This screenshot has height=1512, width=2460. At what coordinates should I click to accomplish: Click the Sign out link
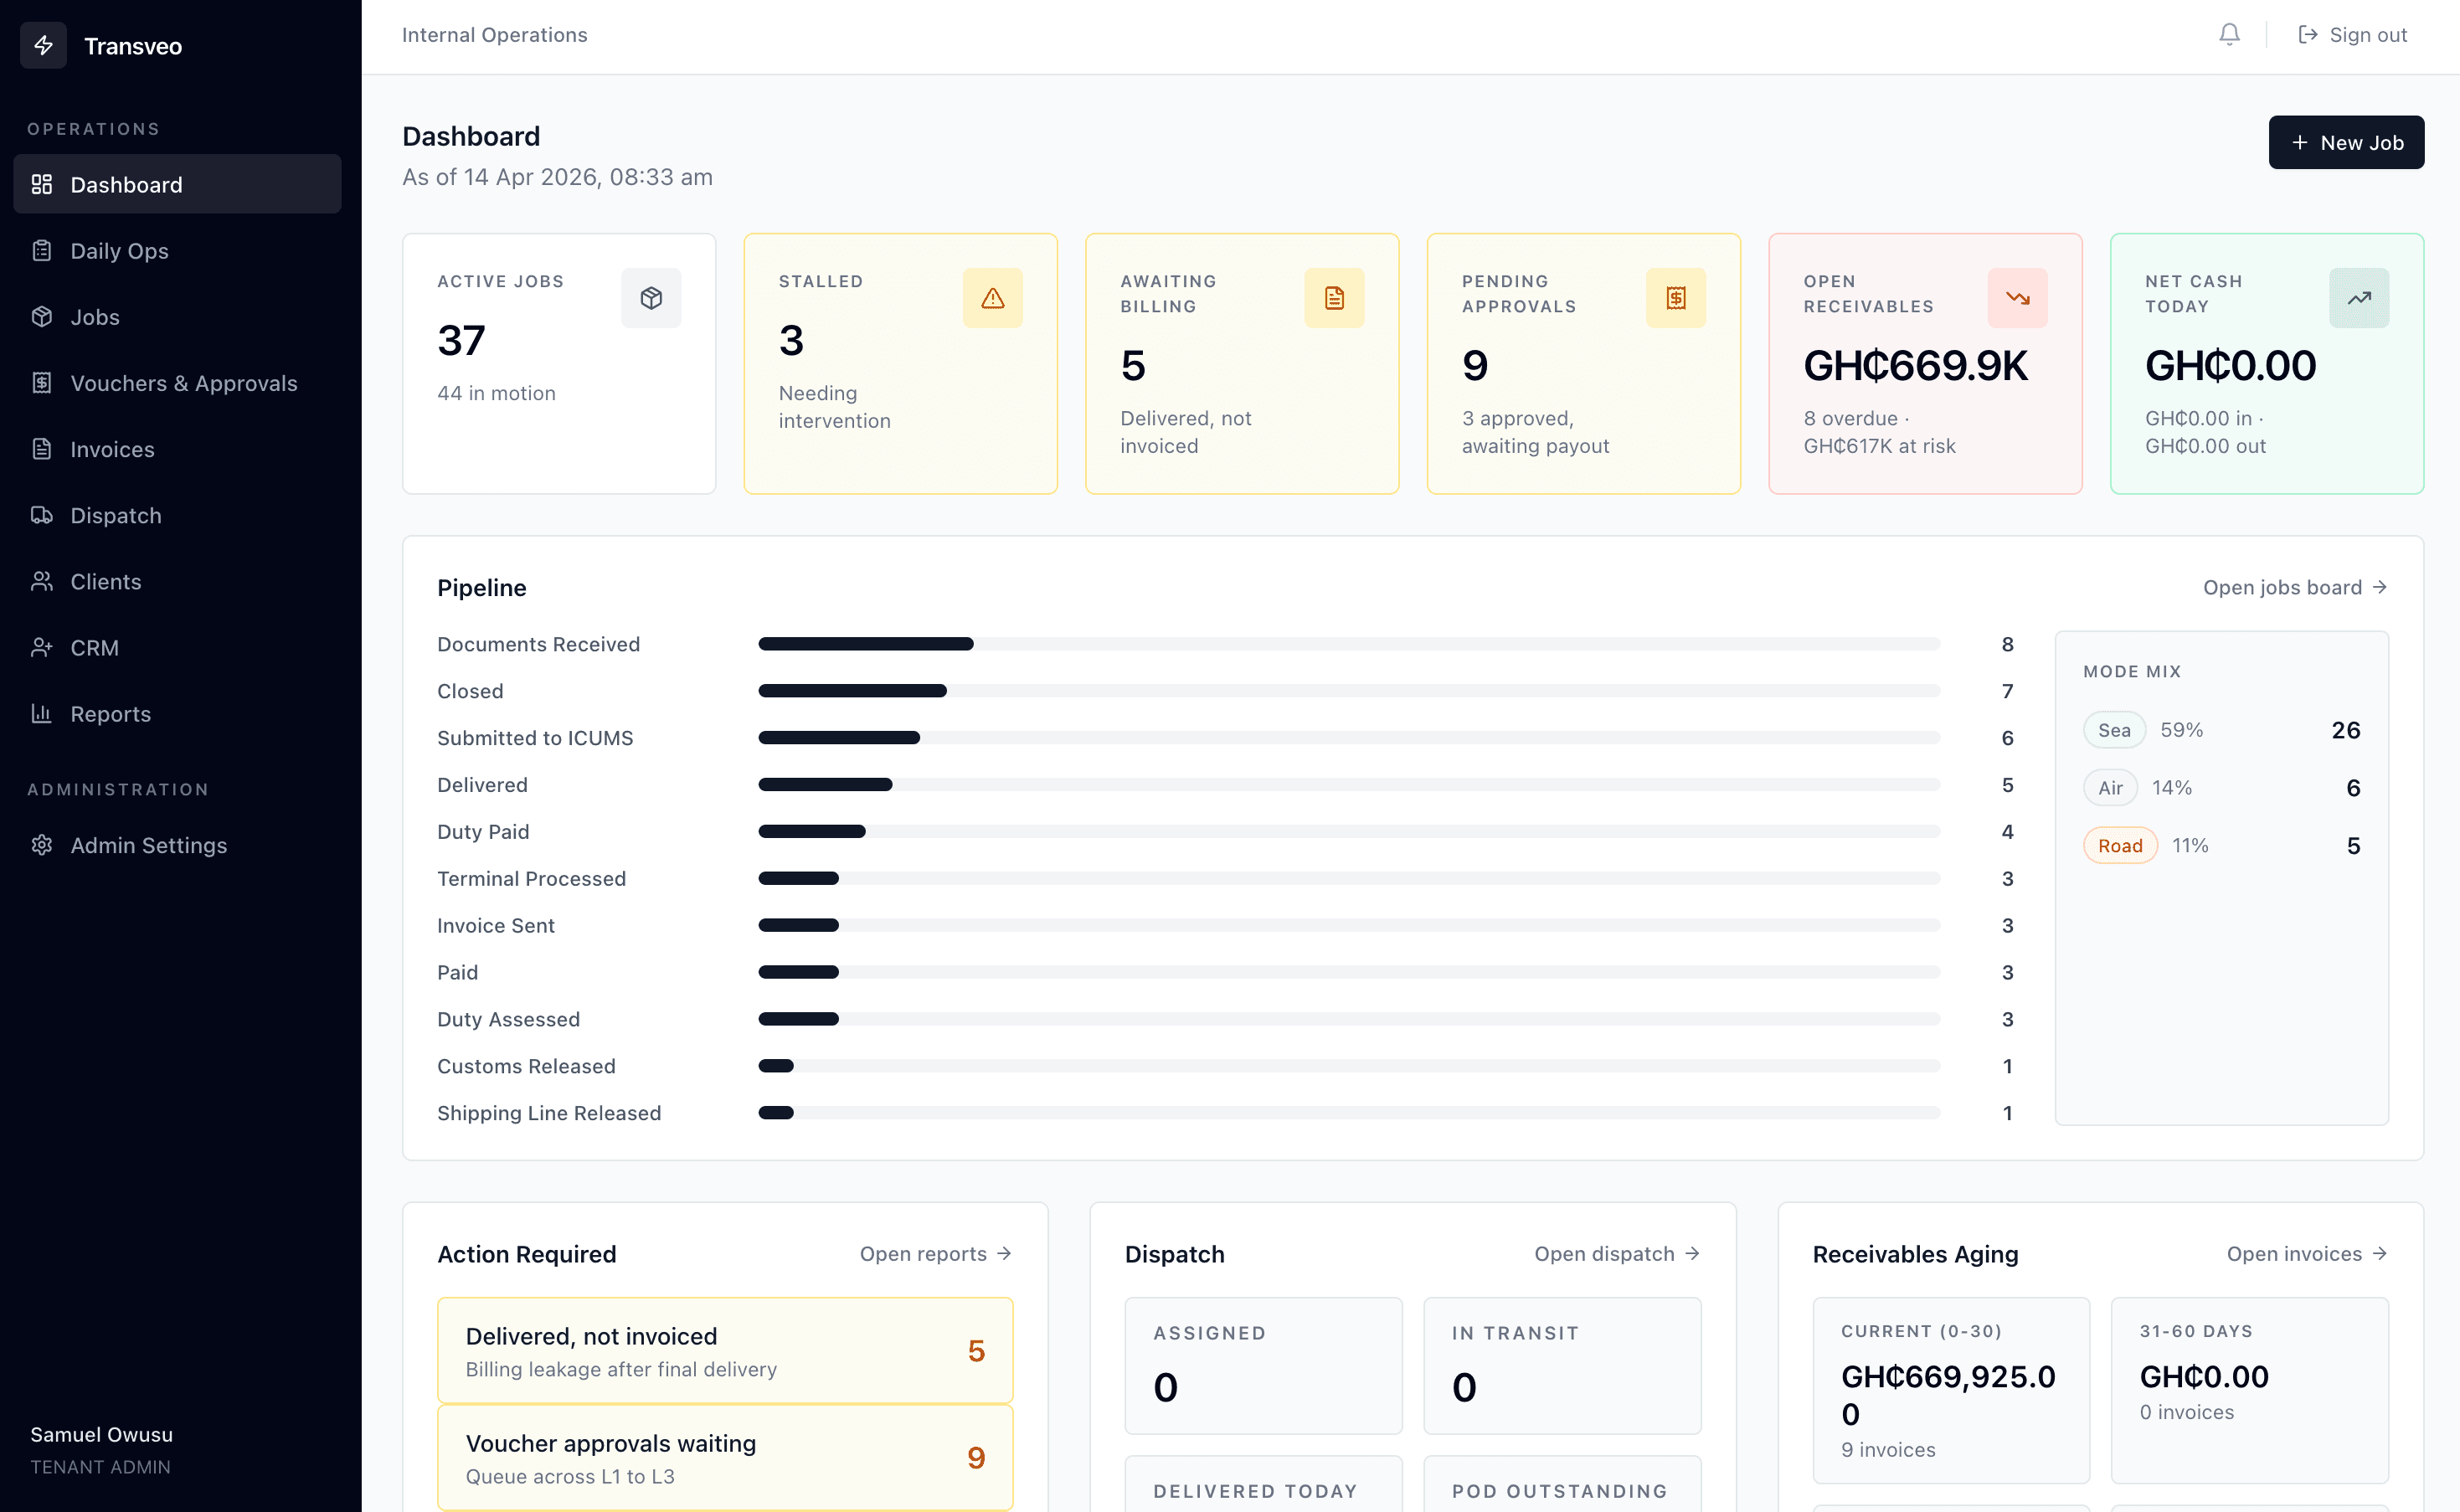click(x=2352, y=35)
